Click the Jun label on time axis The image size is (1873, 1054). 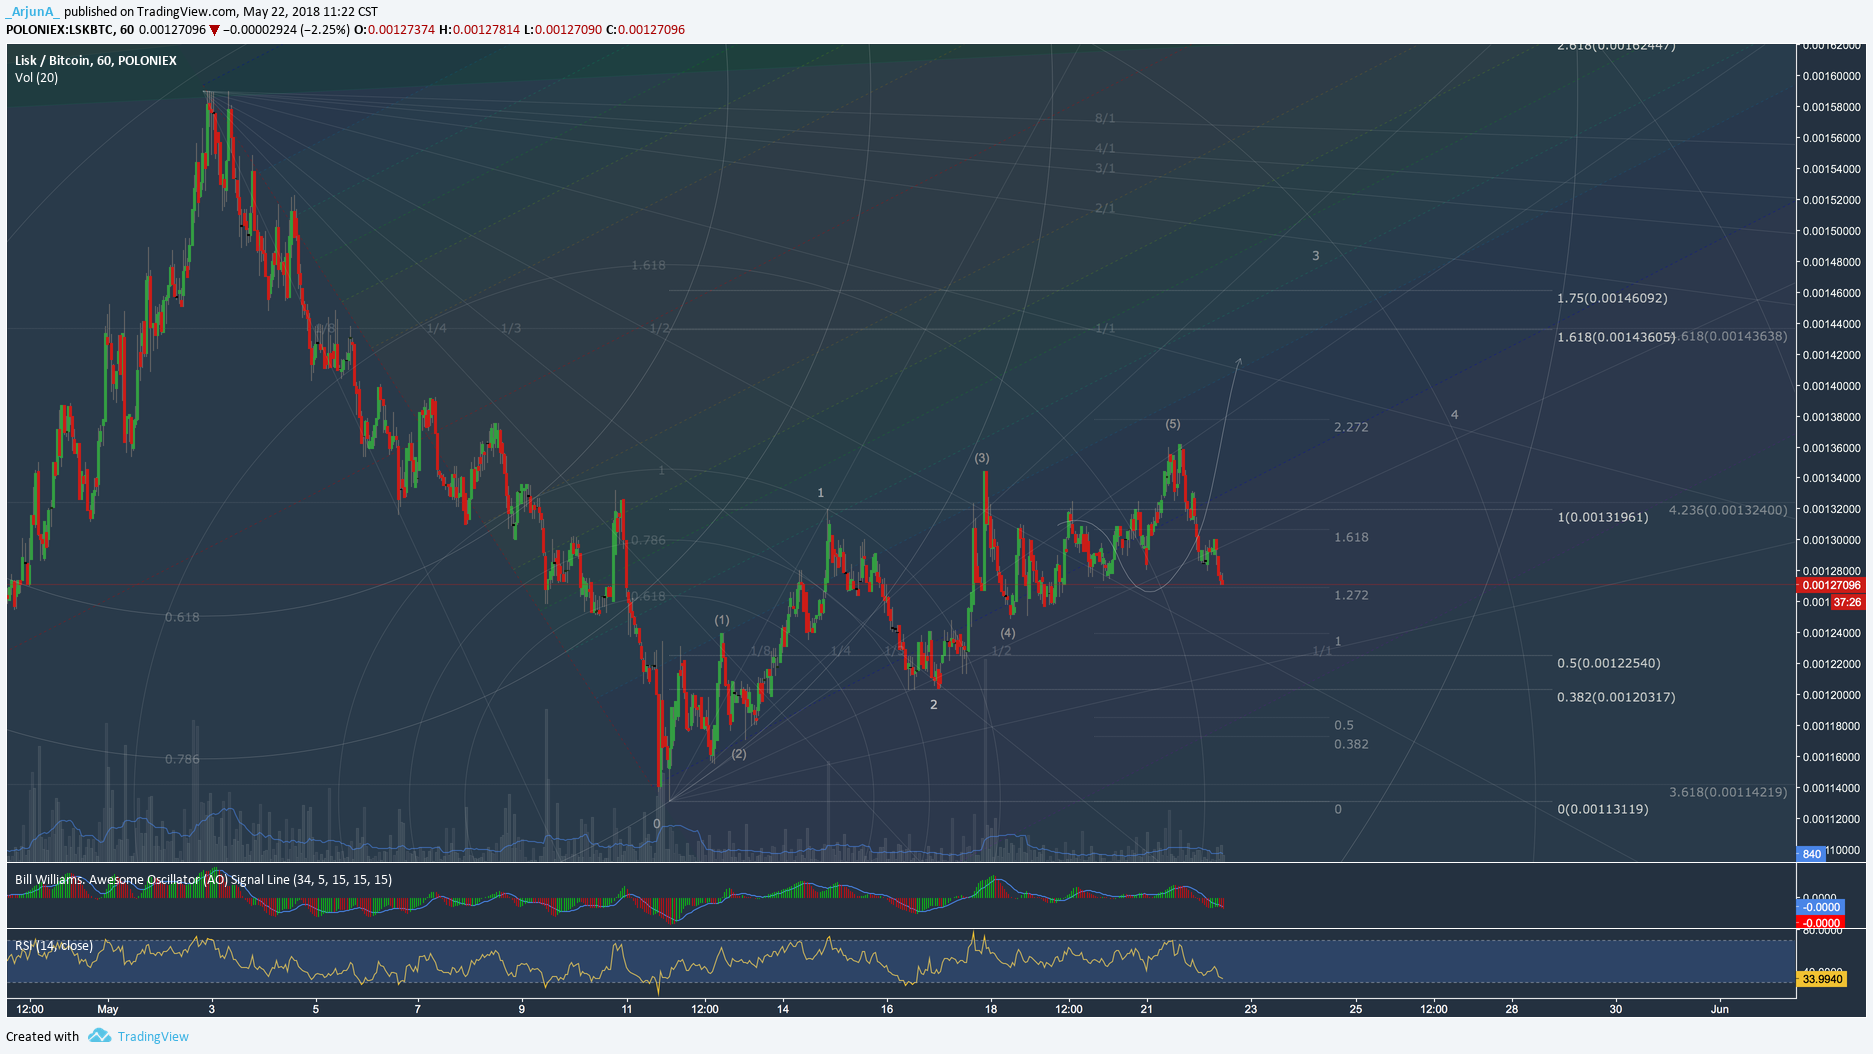tap(1720, 1009)
